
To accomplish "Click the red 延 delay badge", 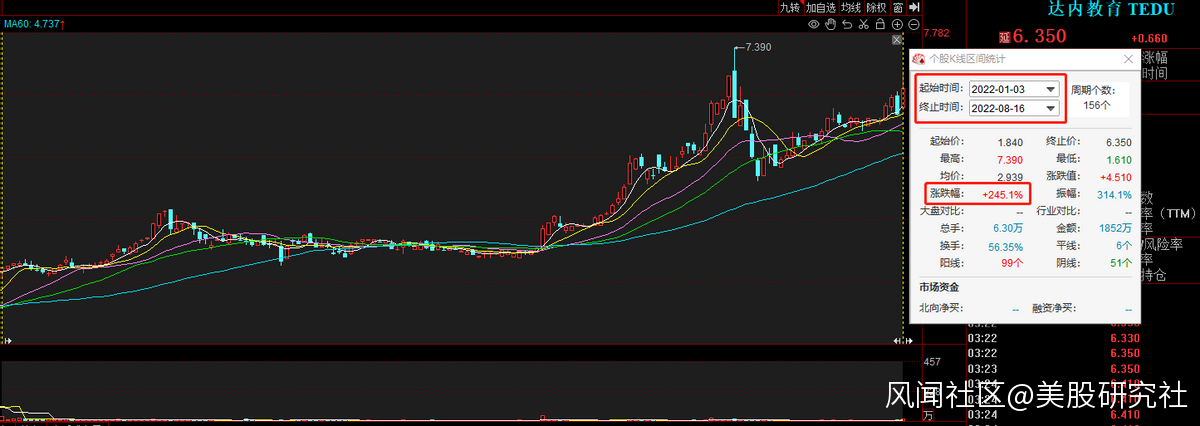I will point(1003,36).
